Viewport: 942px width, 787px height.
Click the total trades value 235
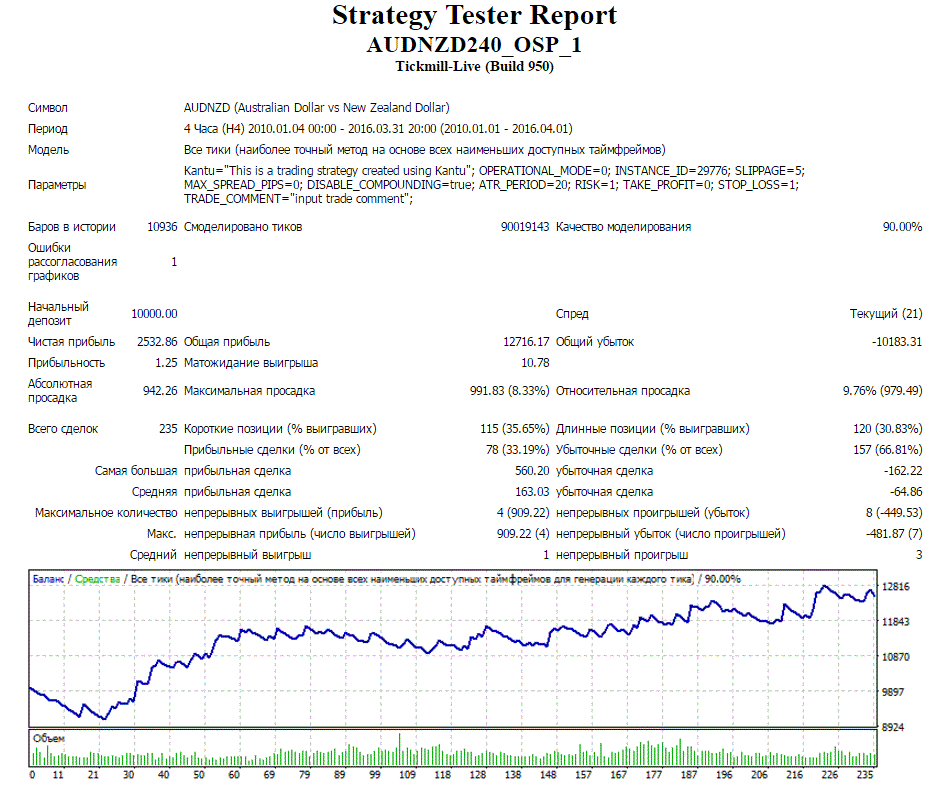168,429
